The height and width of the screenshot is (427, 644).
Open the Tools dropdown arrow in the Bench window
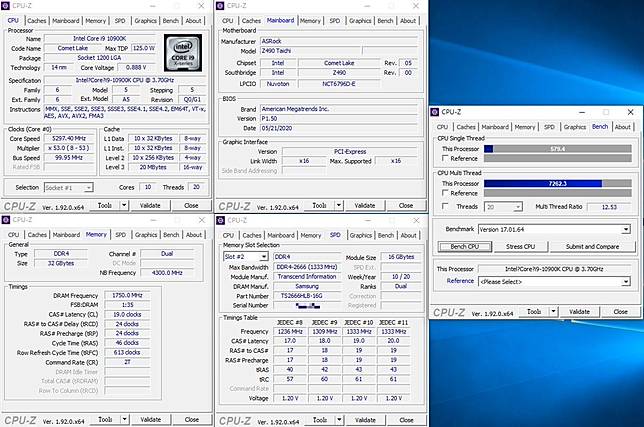554,312
